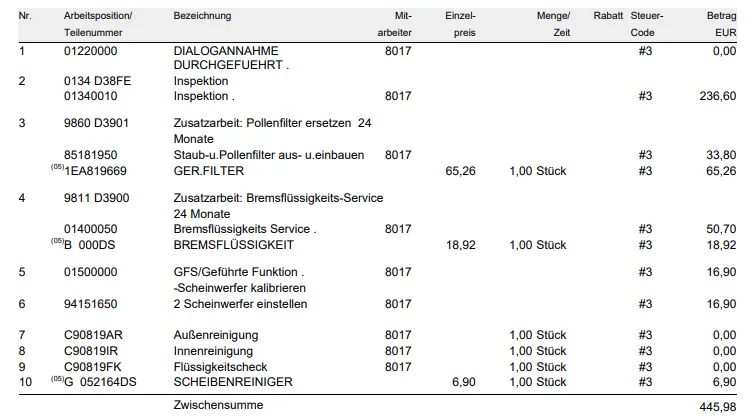Click the 'GFS/Geführte Funktion' description
The image size is (753, 419).
pos(238,271)
